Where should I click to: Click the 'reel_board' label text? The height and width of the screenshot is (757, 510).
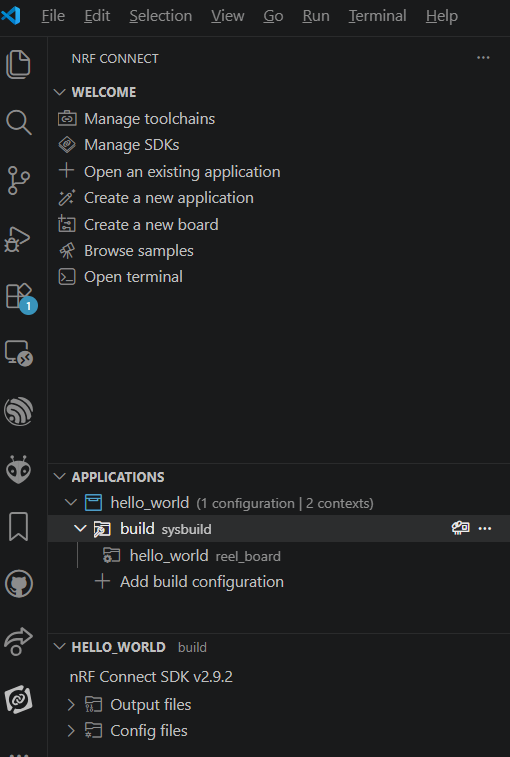[x=248, y=556]
